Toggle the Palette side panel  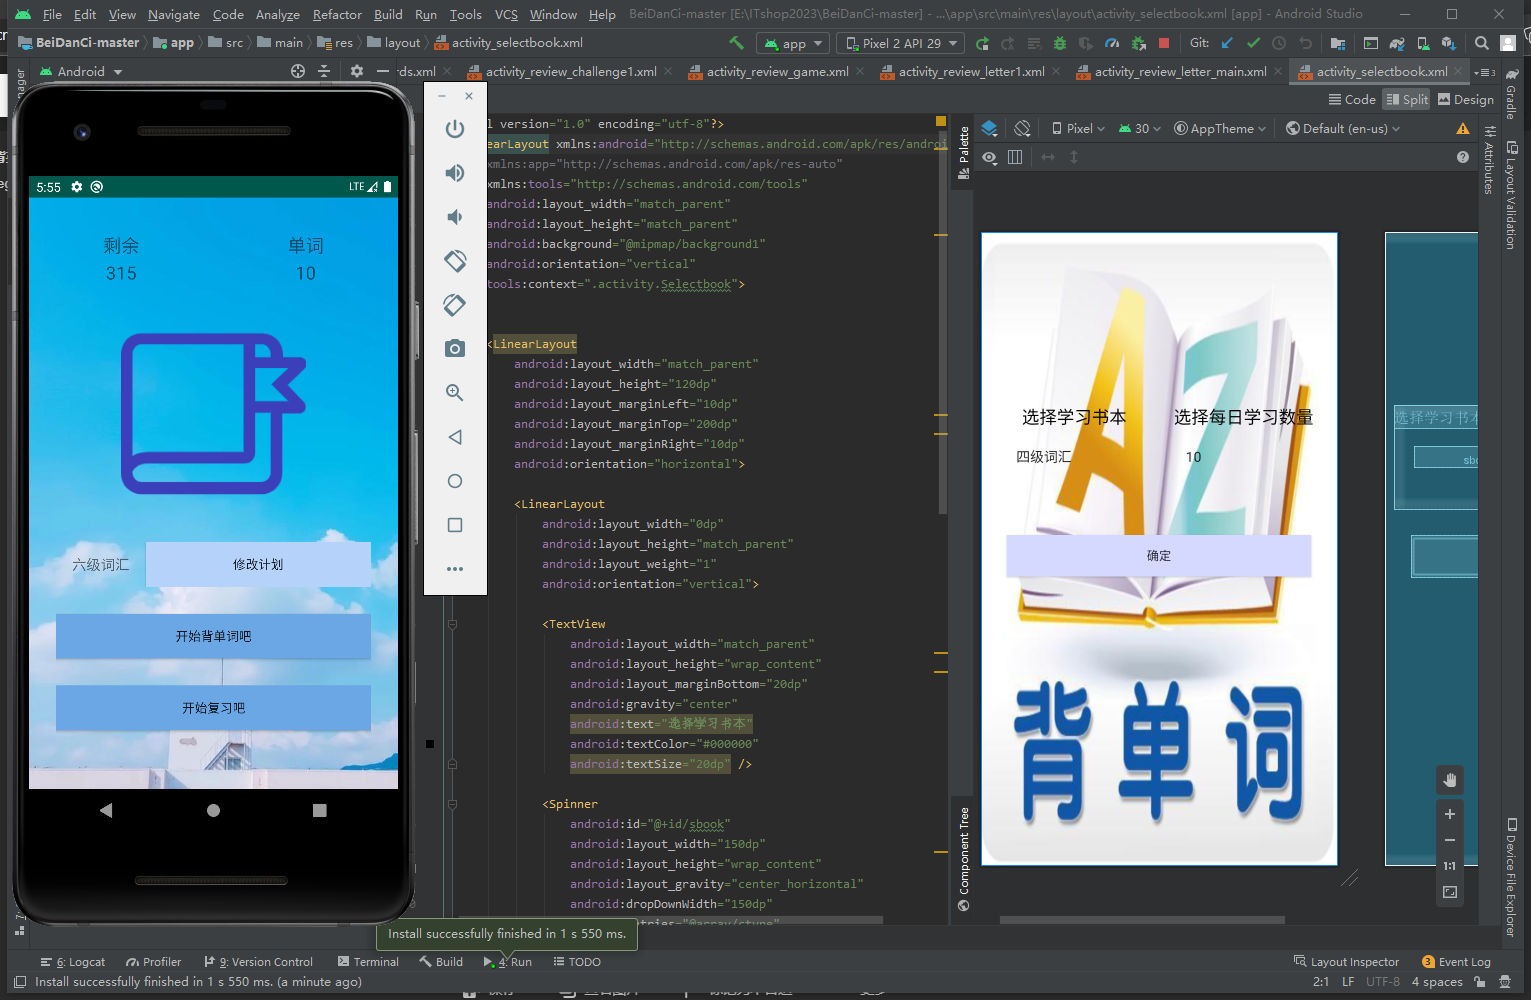tap(964, 153)
